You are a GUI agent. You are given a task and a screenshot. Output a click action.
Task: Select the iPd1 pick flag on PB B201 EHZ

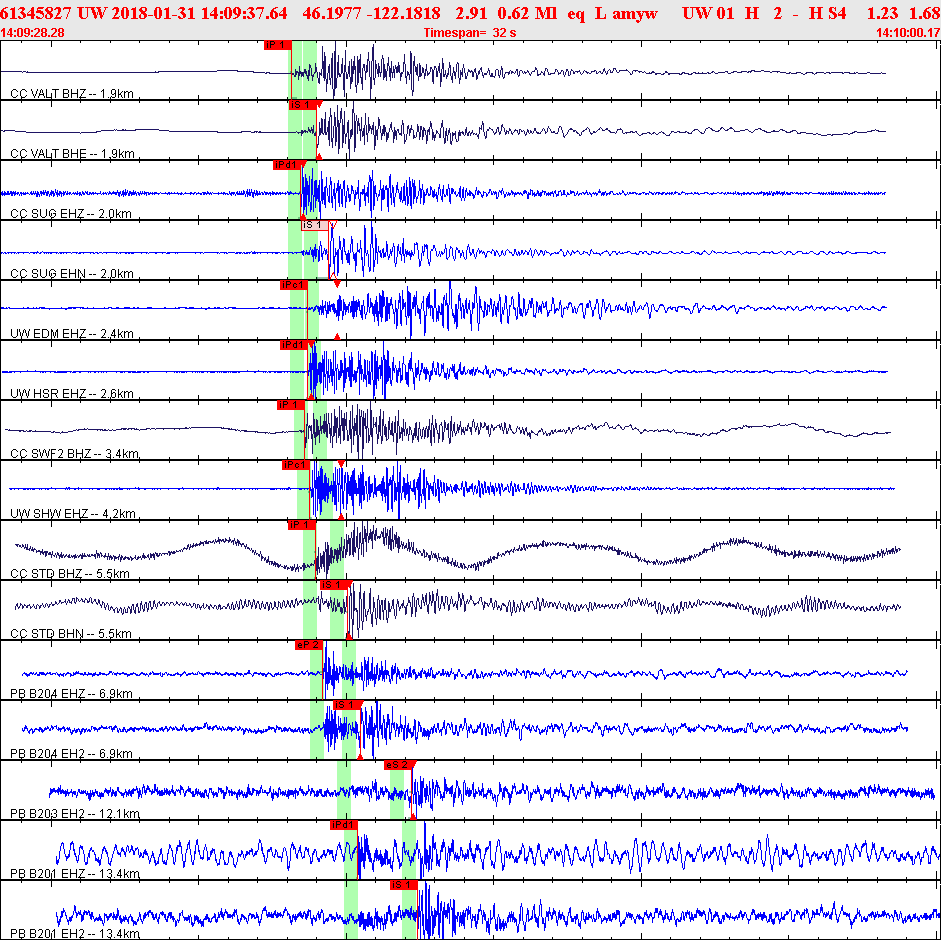point(344,825)
